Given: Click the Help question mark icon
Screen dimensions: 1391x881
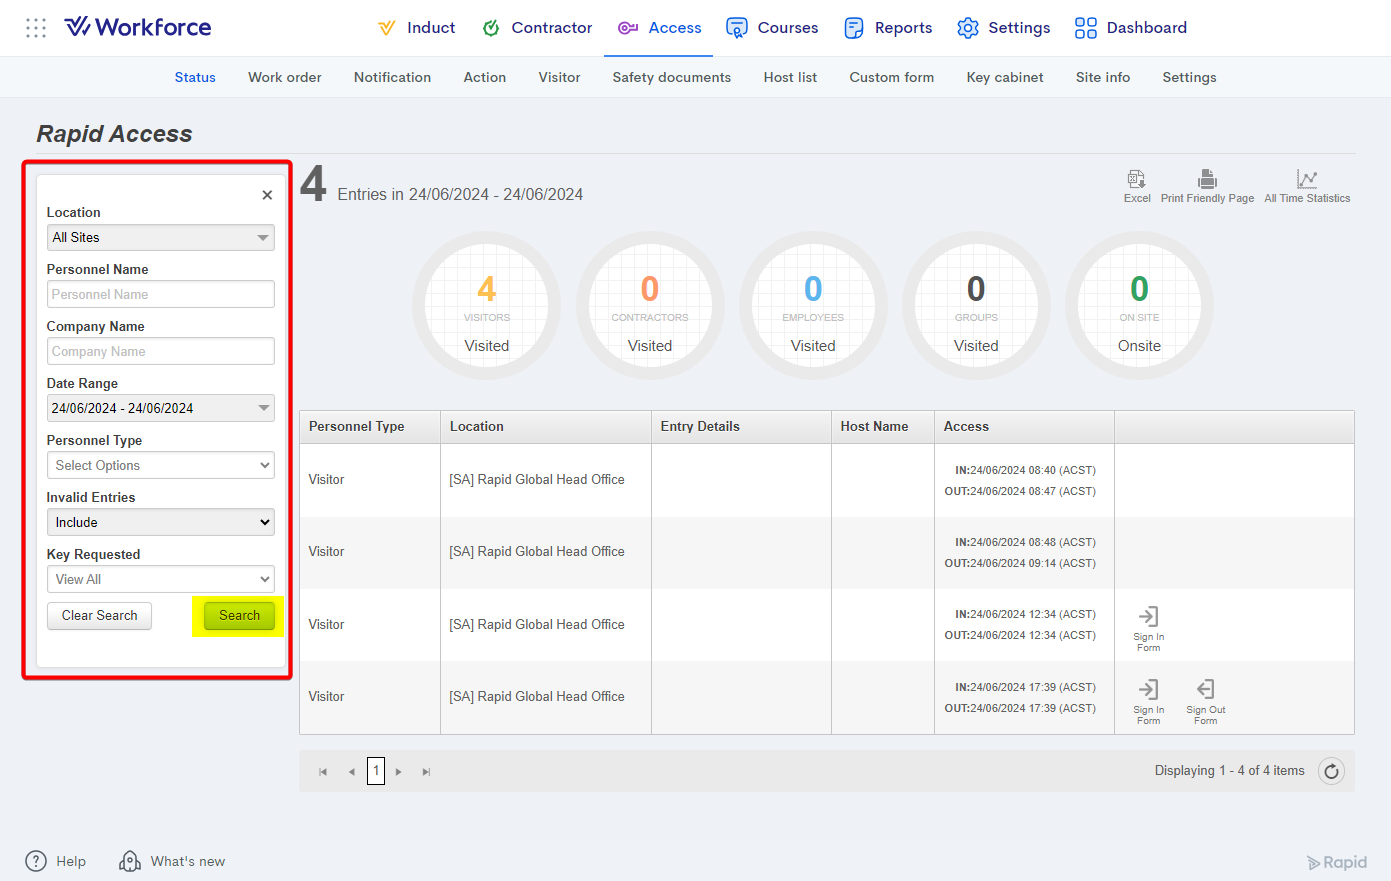Looking at the screenshot, I should 36,861.
